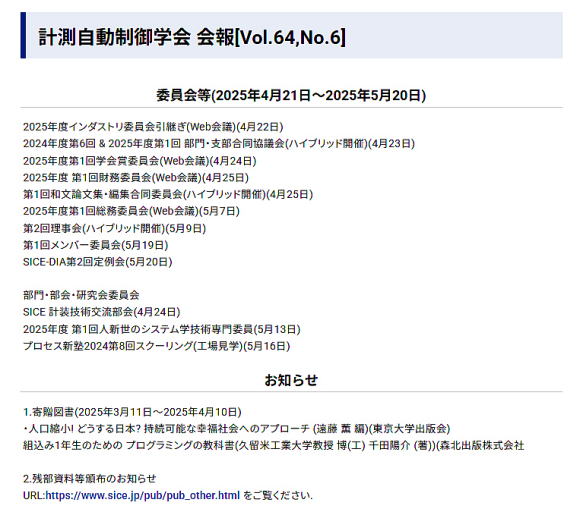Screen dimensions: 580x512
Task: Select the 人口縮小! どうする日本? book entry
Action: [237, 428]
